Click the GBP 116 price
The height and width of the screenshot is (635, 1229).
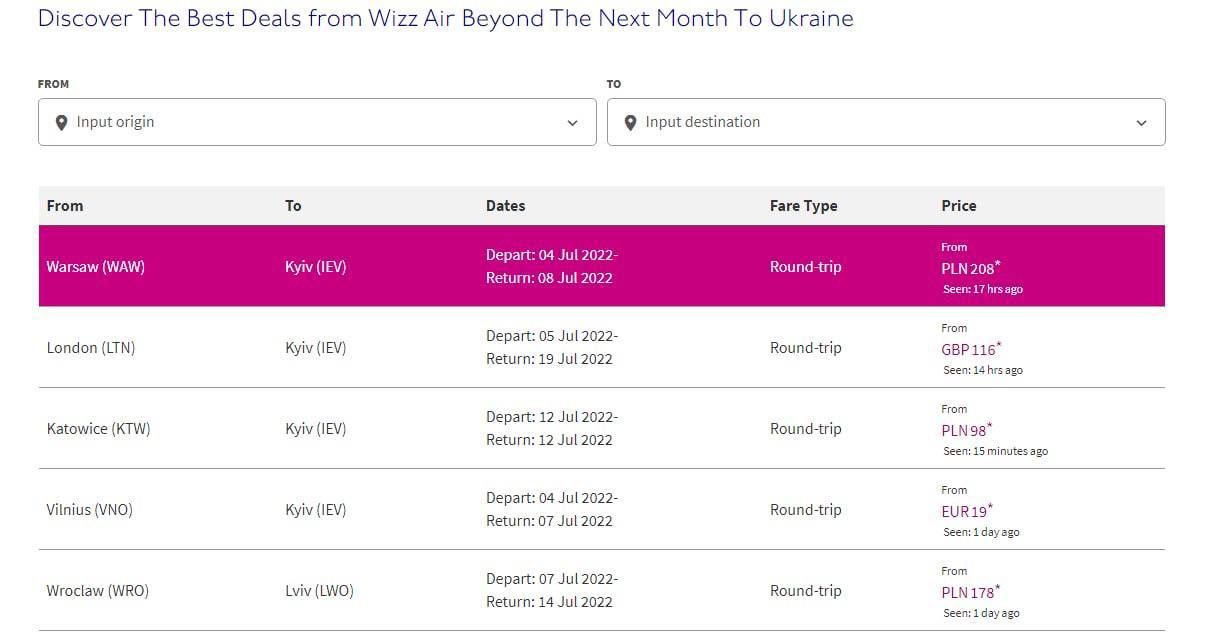tap(971, 349)
